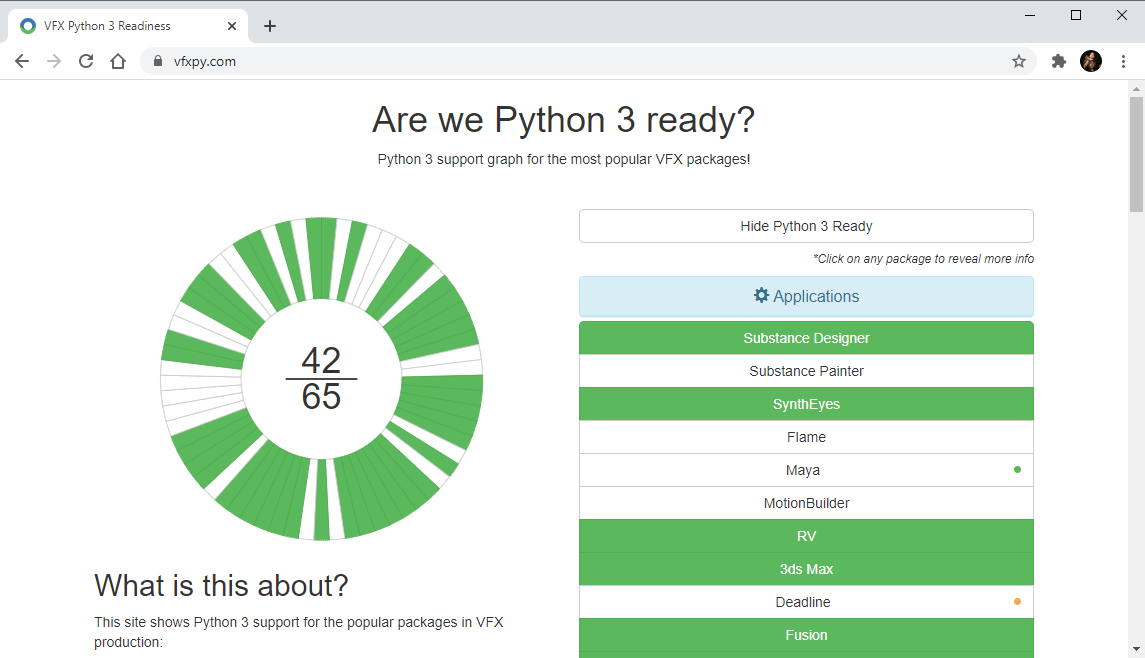Open the Extensions puzzle icon
Image resolution: width=1145 pixels, height=658 pixels.
tap(1058, 61)
